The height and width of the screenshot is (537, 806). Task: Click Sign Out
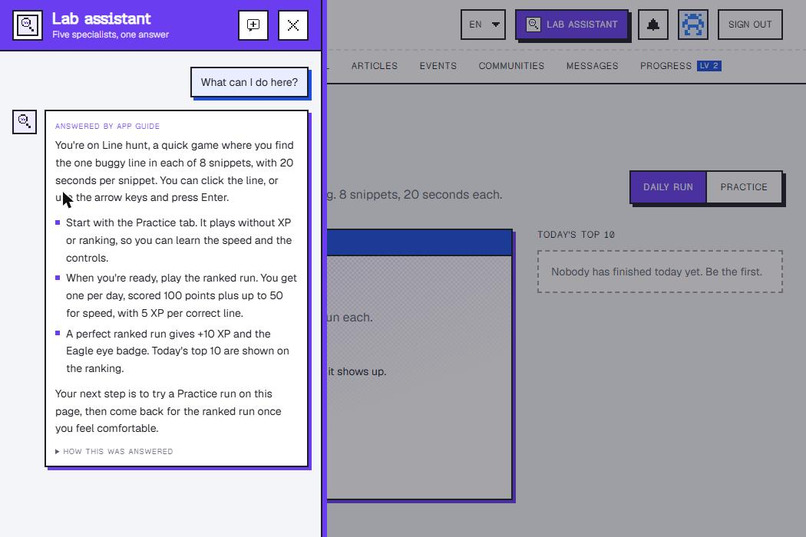[750, 24]
